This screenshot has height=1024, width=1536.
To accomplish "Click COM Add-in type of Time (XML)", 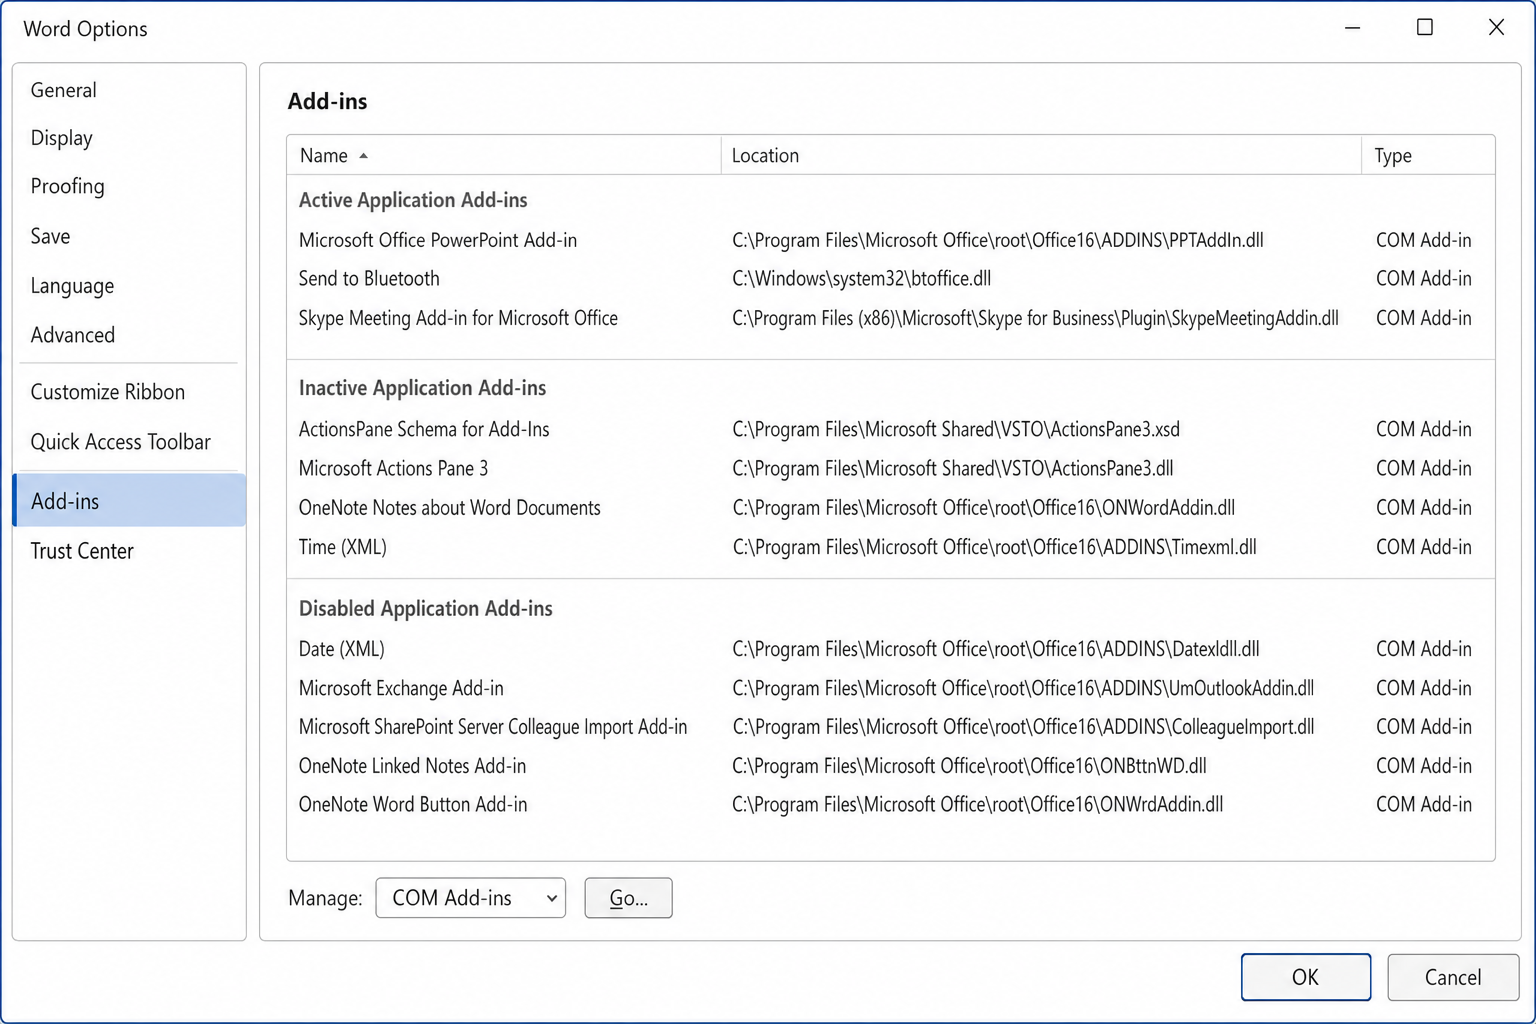I will click(x=1423, y=547).
